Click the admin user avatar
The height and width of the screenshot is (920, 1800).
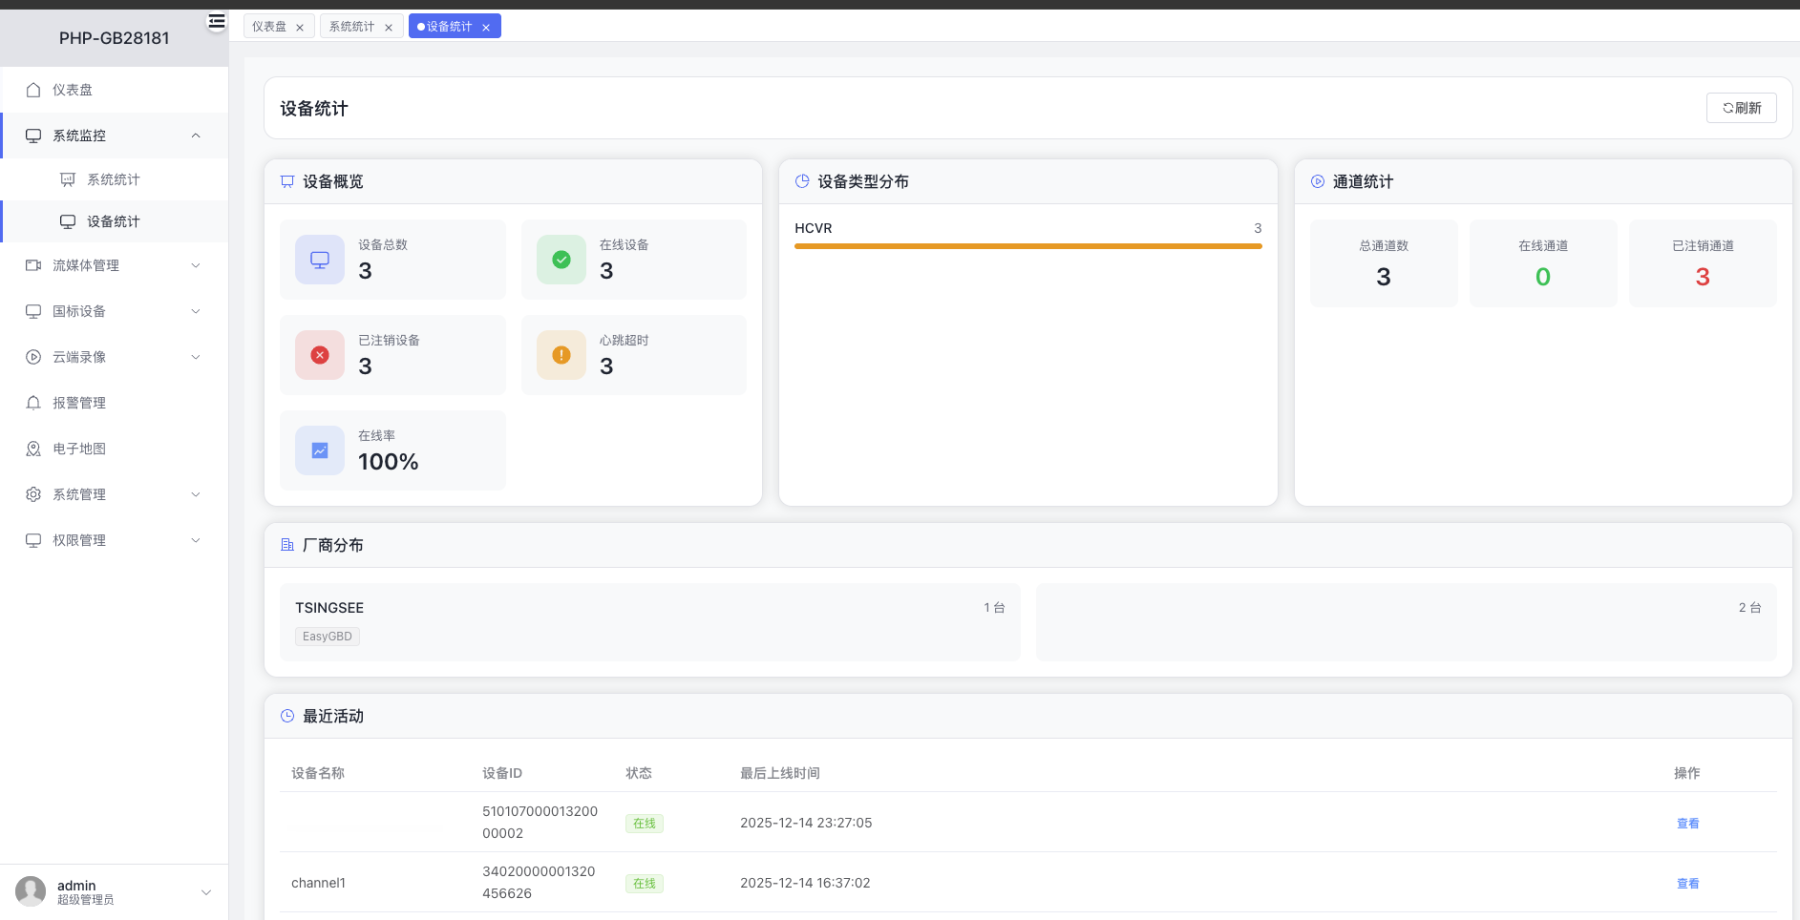[x=30, y=891]
